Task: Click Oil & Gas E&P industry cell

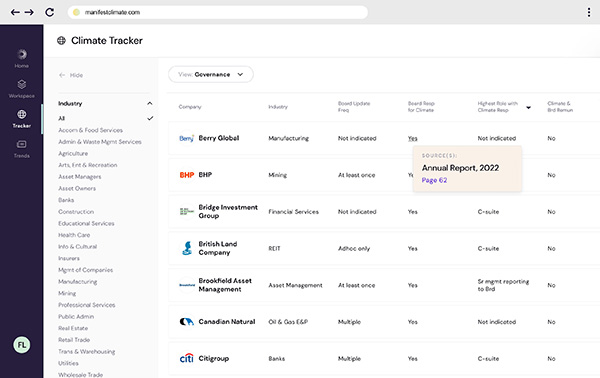Action: [288, 322]
